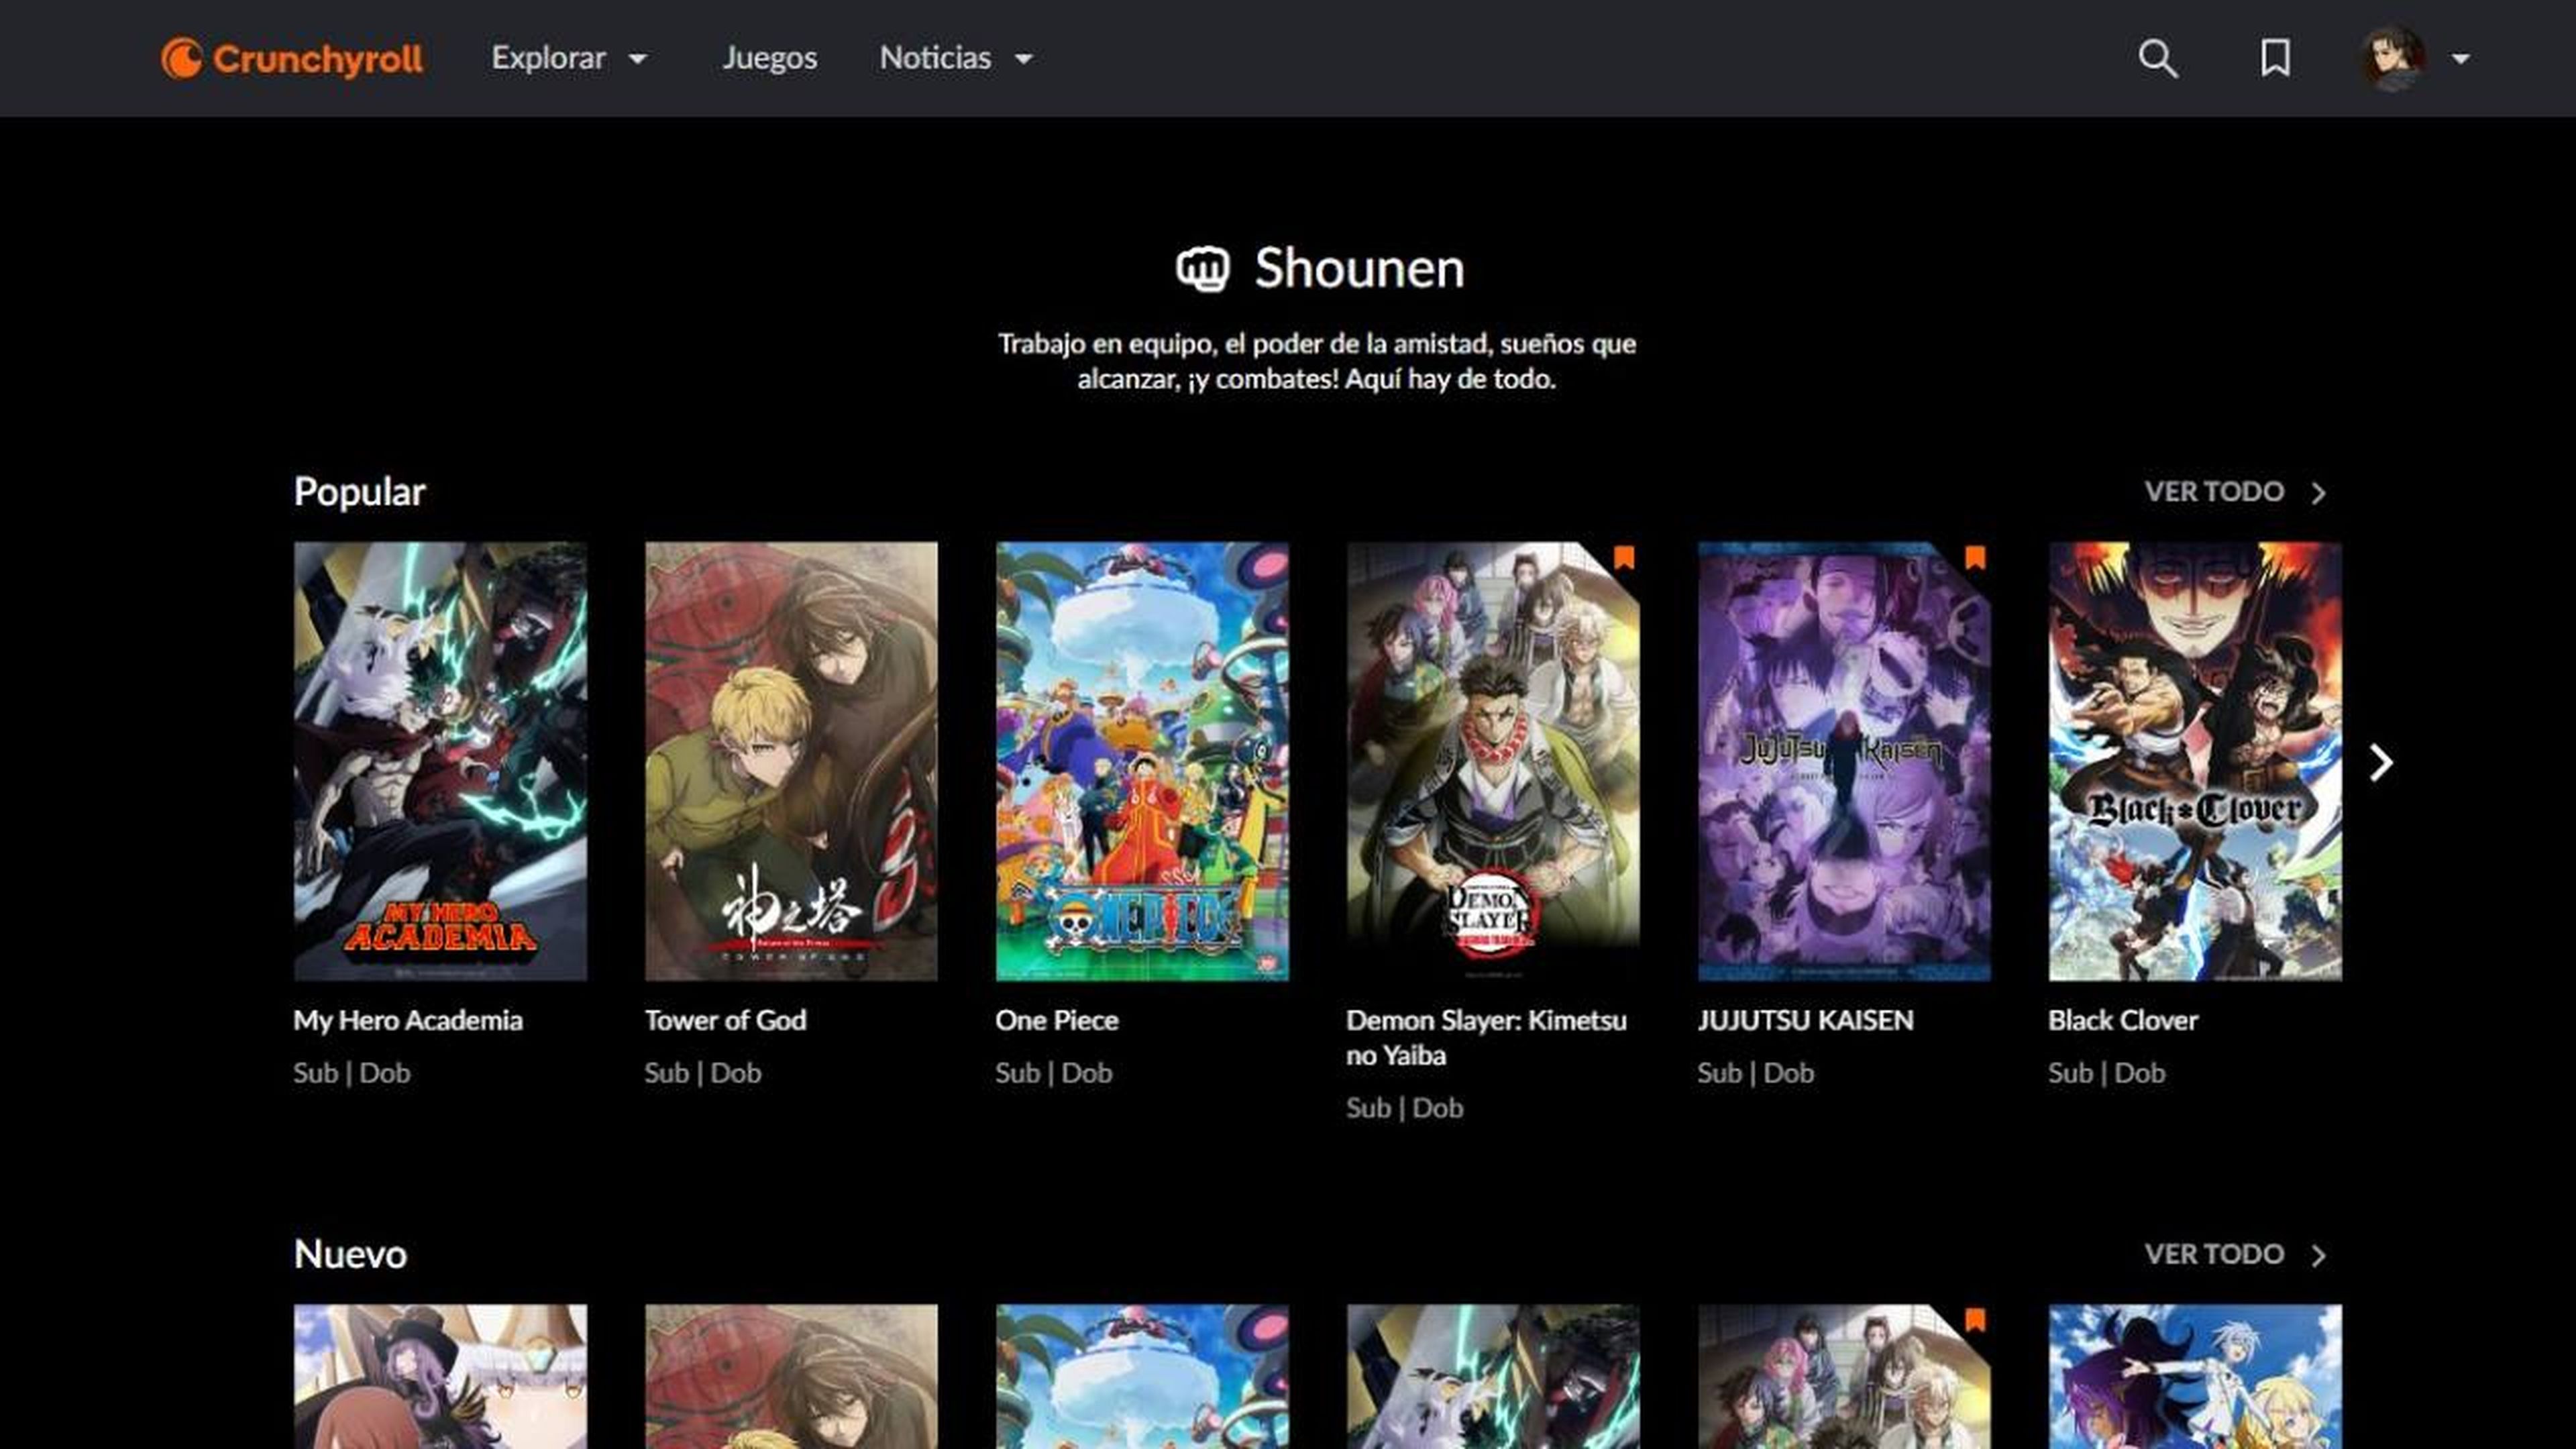The image size is (2576, 1449).
Task: Click VER TODO for Popular section
Action: point(2236,492)
